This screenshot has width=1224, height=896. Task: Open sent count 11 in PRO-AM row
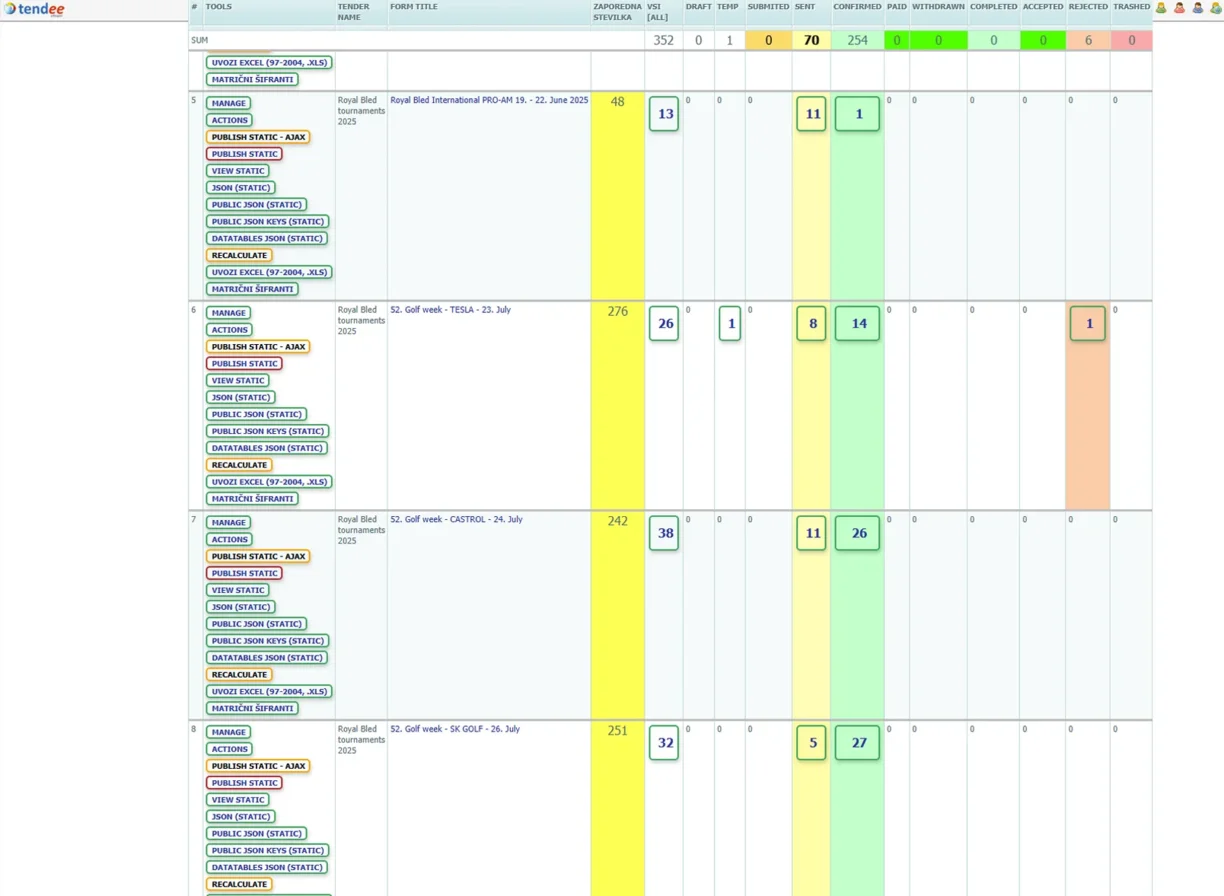[x=811, y=114]
